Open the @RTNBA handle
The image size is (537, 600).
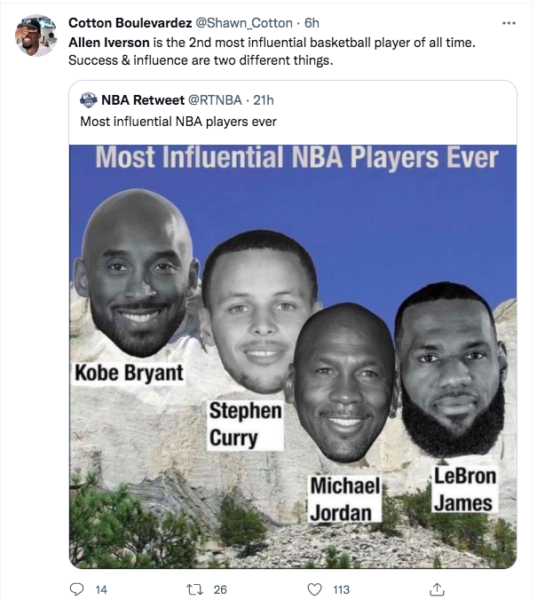(215, 100)
